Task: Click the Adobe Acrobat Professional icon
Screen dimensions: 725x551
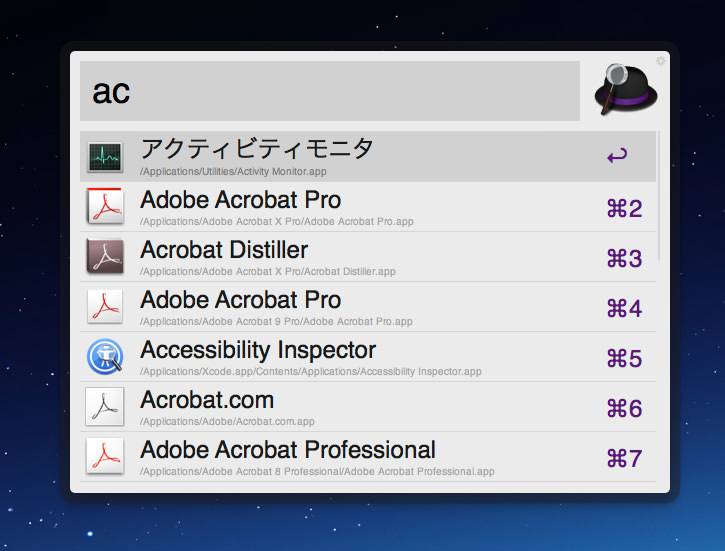Action: [x=105, y=456]
